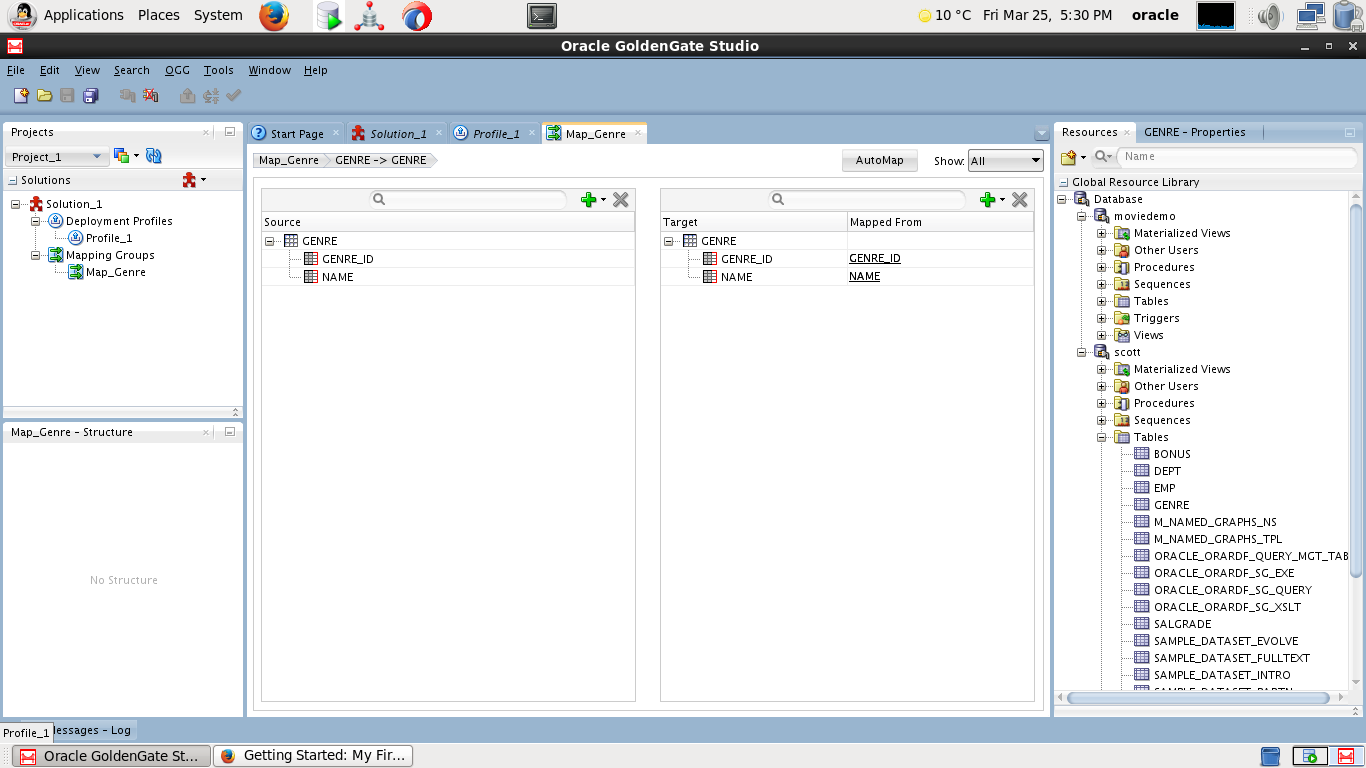Screen dimensions: 1366x768
Task: Click the red-blue circular launcher in top panel
Action: coord(417,15)
